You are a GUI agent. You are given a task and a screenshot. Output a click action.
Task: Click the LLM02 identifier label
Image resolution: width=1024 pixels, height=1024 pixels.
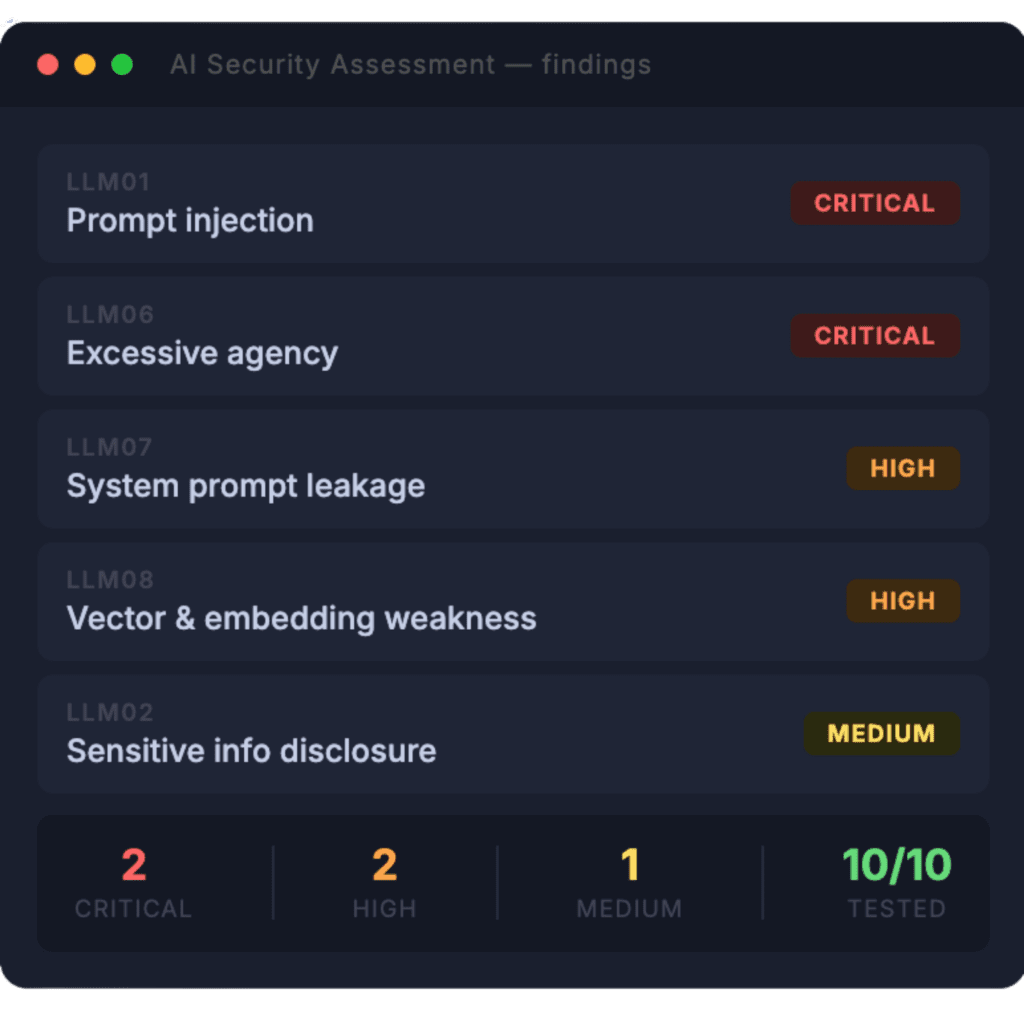point(110,713)
